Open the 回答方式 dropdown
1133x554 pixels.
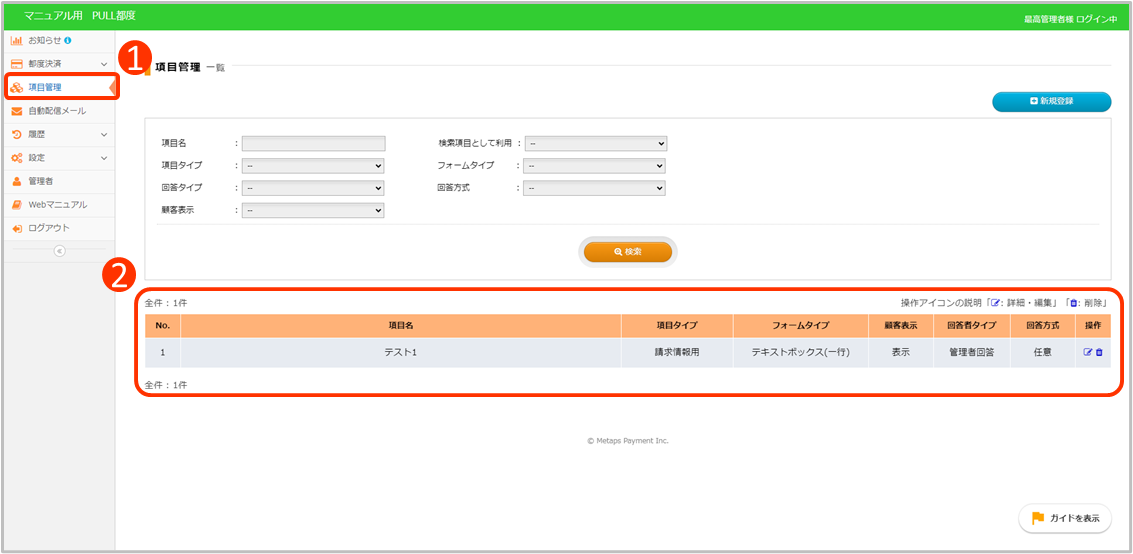pos(595,188)
